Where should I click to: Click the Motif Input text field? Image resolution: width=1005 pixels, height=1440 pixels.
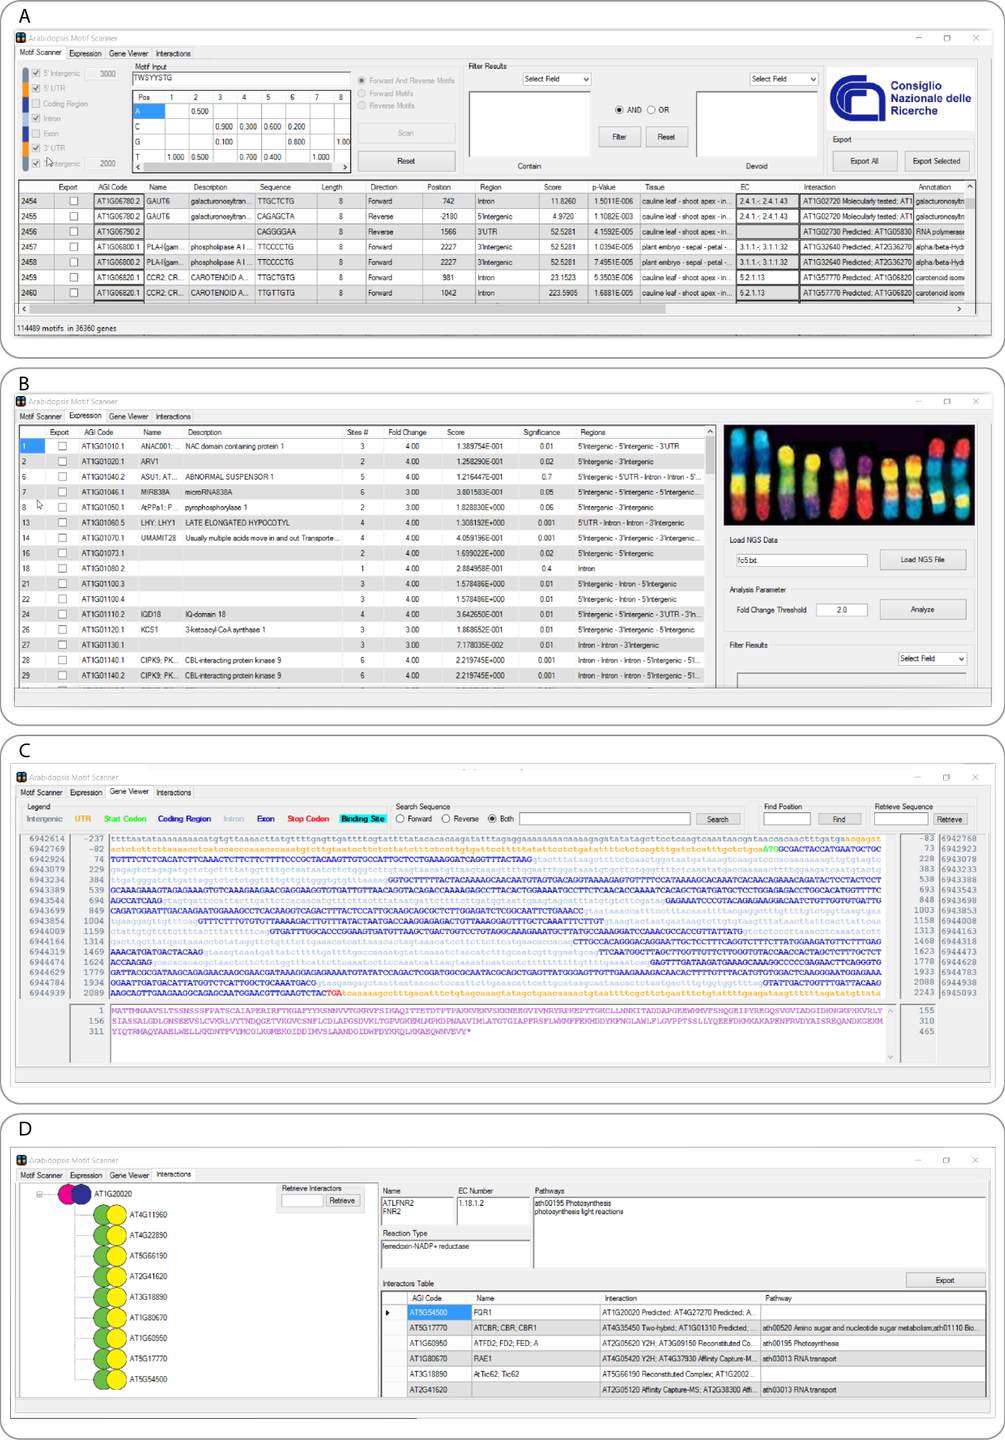(x=241, y=78)
